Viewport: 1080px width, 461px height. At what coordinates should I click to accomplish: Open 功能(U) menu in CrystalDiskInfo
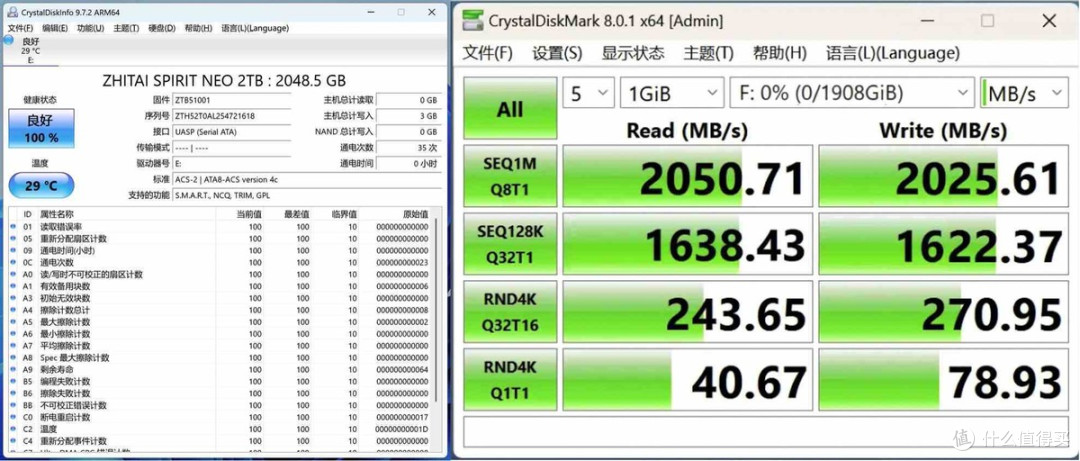tap(90, 28)
